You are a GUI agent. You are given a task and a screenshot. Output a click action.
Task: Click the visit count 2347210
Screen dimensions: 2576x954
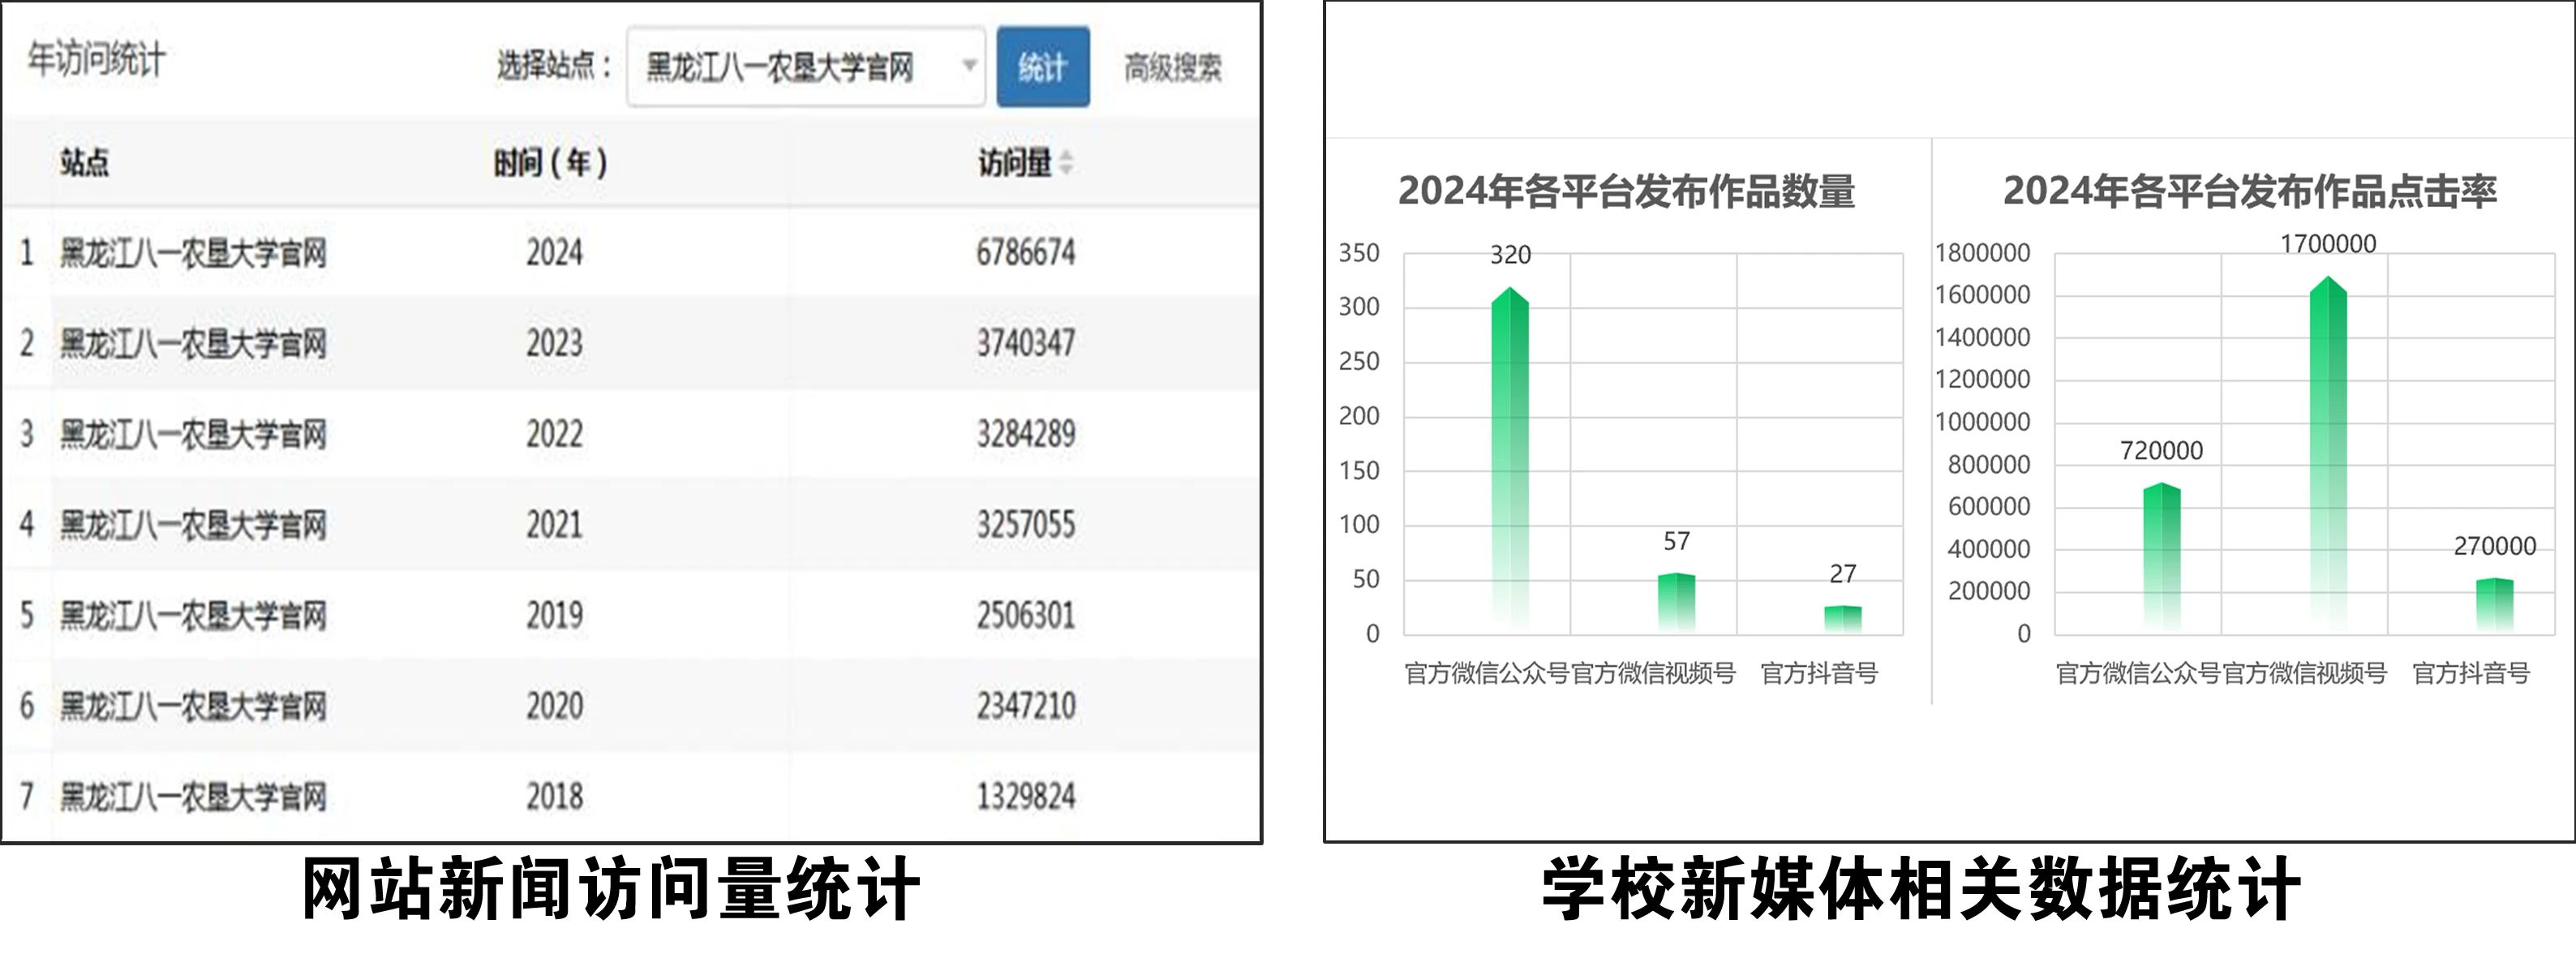(x=1026, y=706)
